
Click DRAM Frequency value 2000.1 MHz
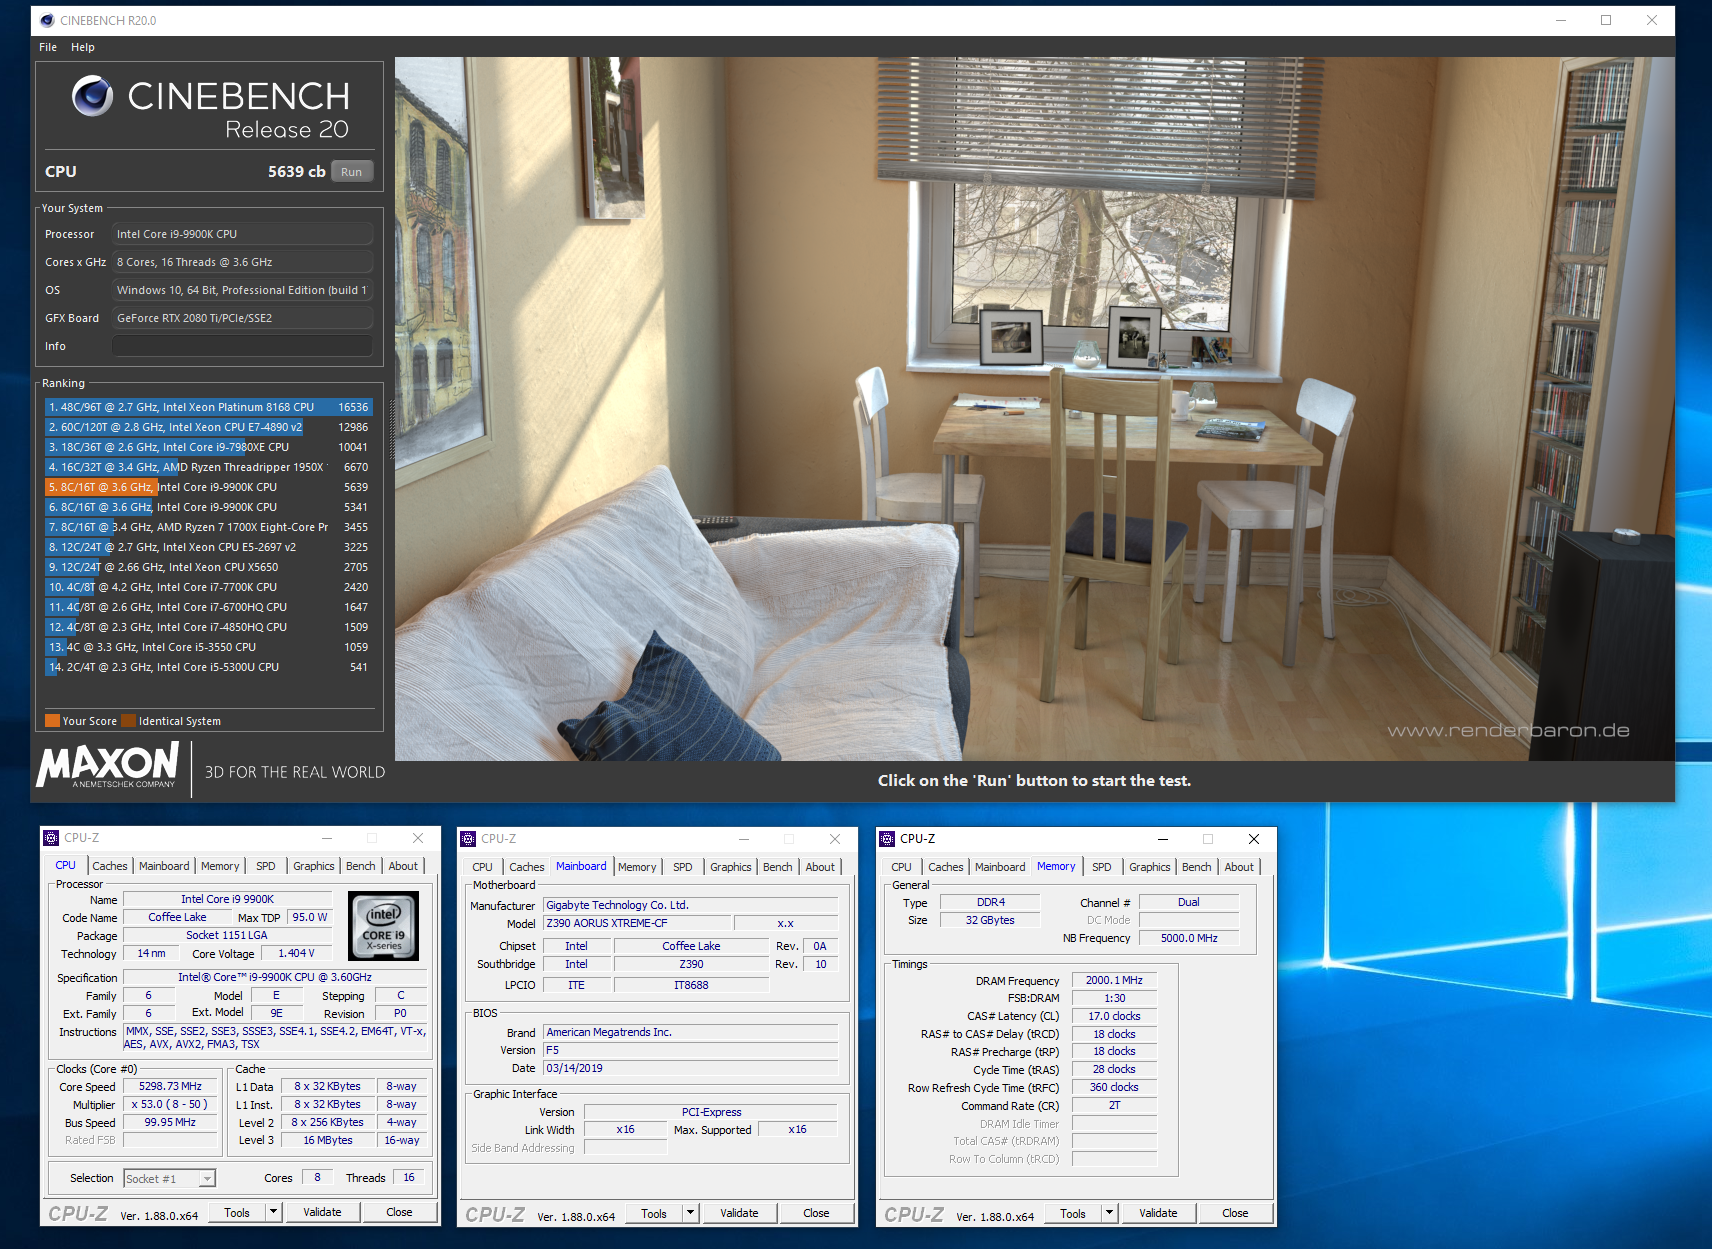(1114, 980)
